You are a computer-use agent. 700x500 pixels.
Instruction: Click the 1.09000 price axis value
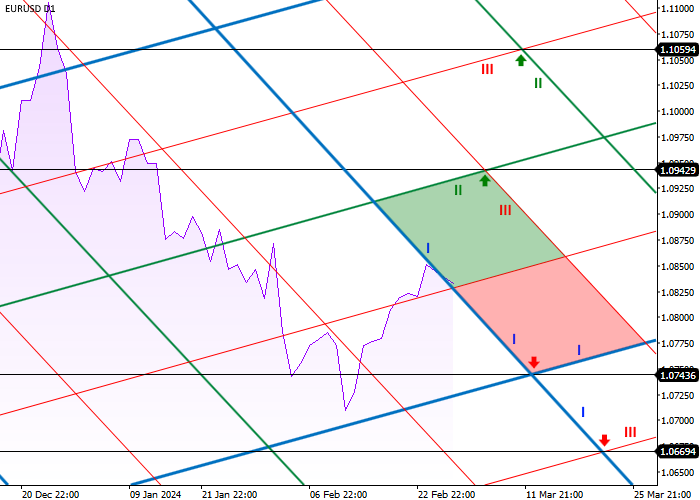(x=678, y=215)
